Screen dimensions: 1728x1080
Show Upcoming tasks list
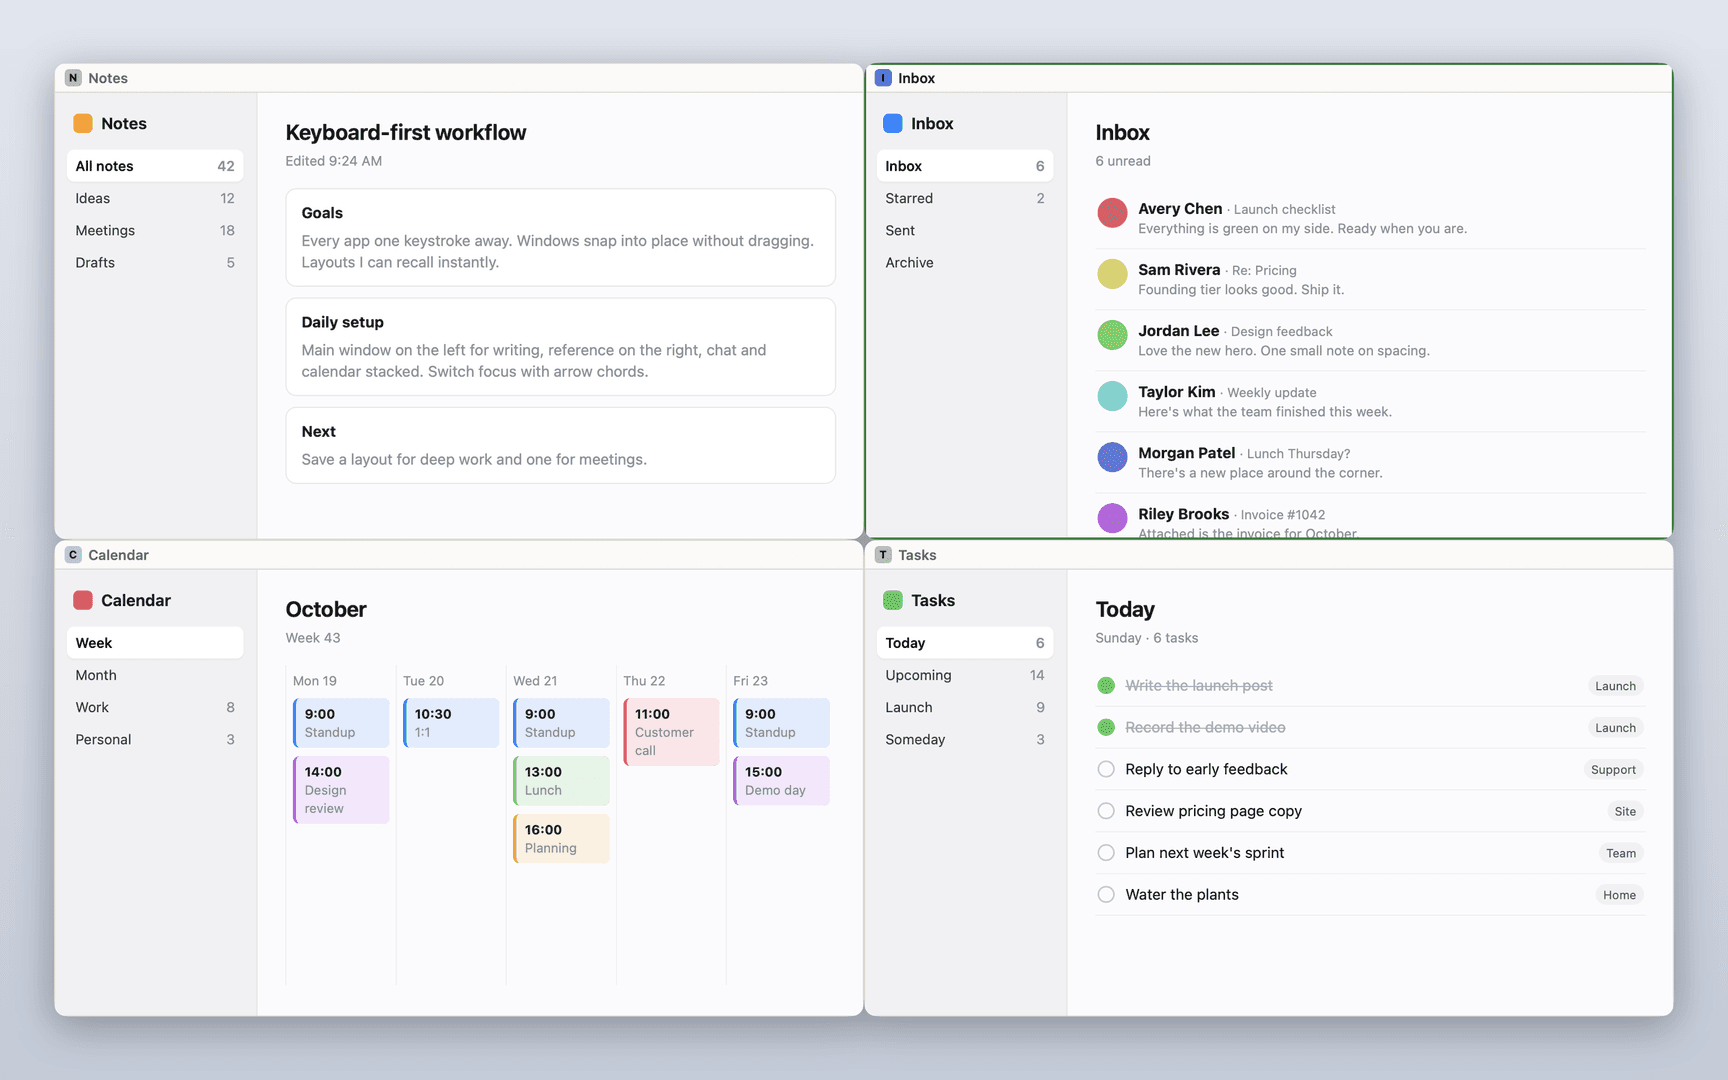(965, 675)
